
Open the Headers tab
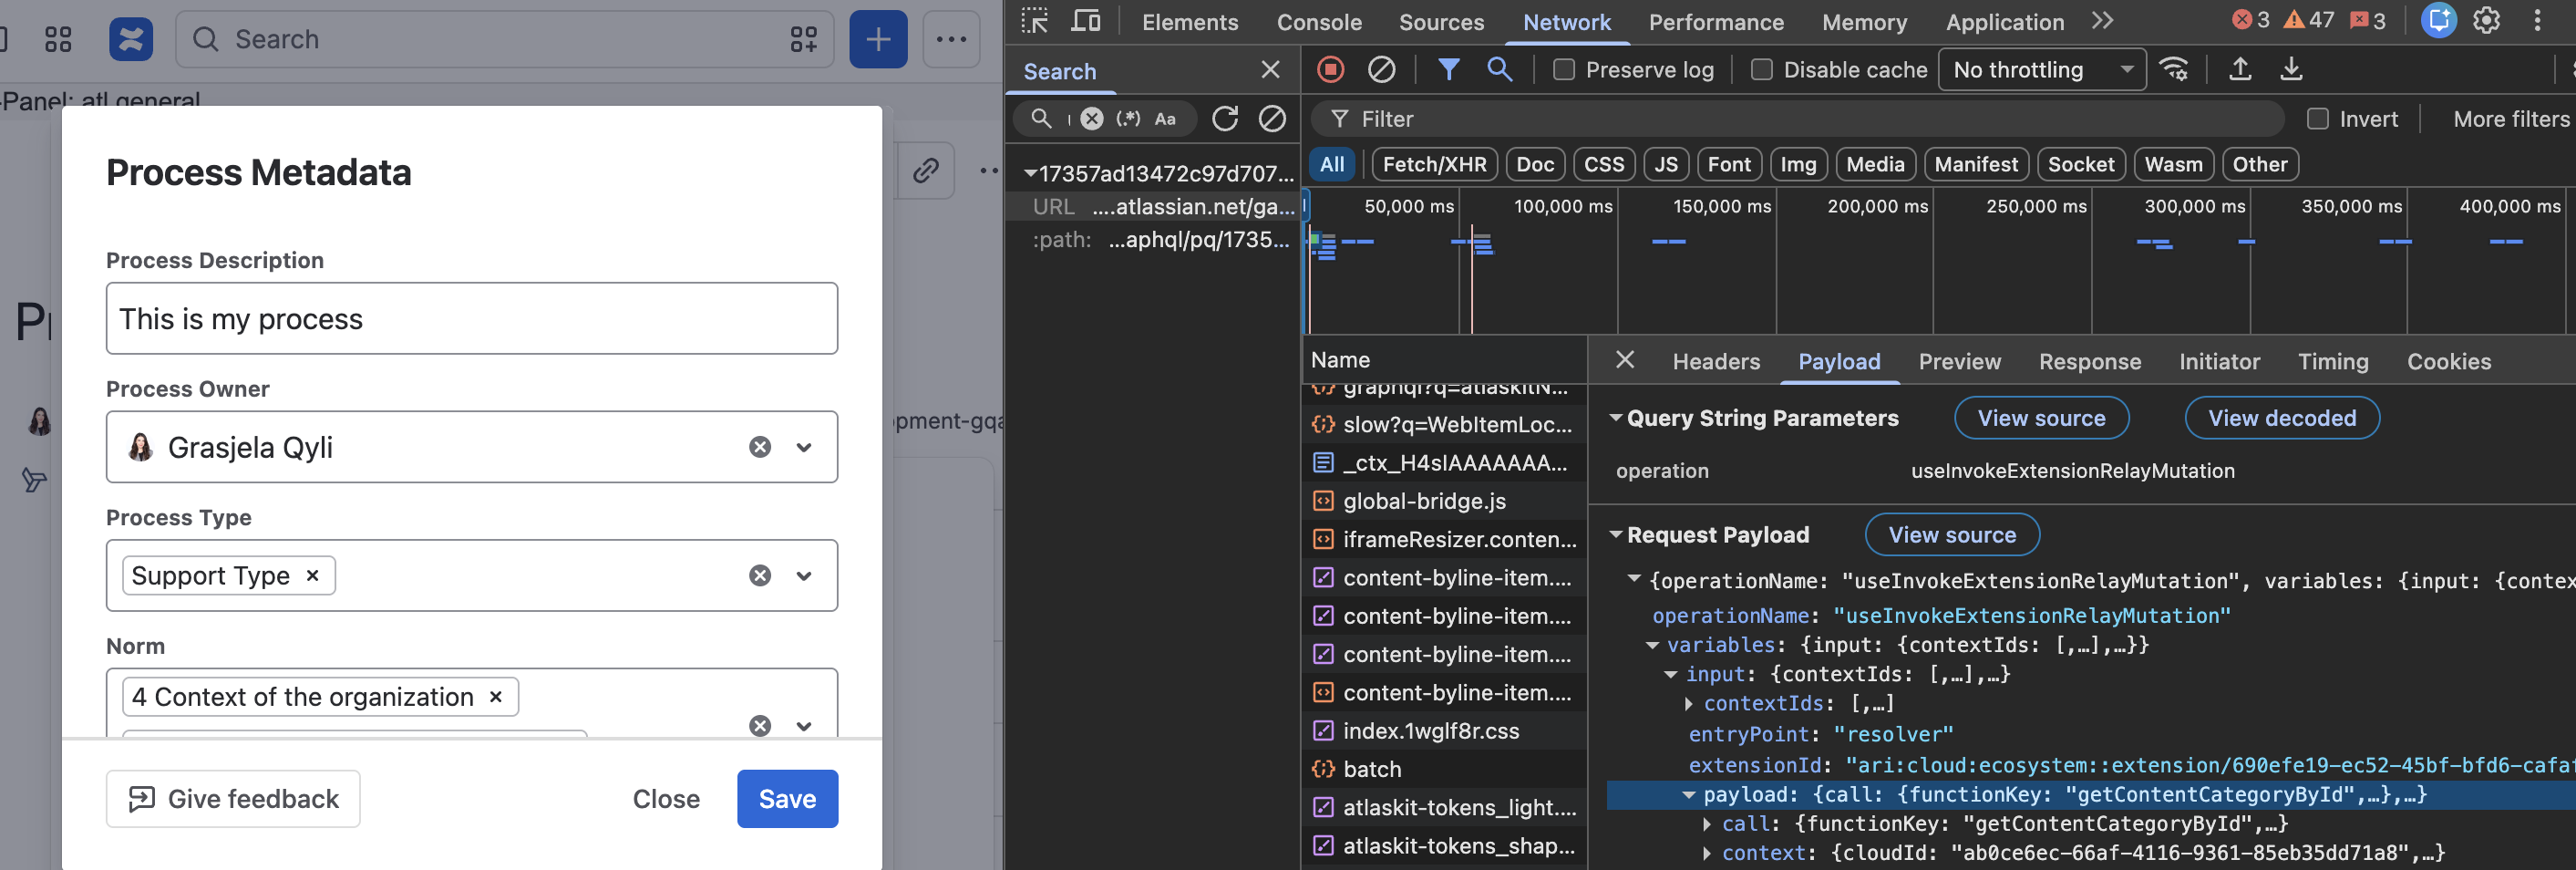tap(1715, 361)
